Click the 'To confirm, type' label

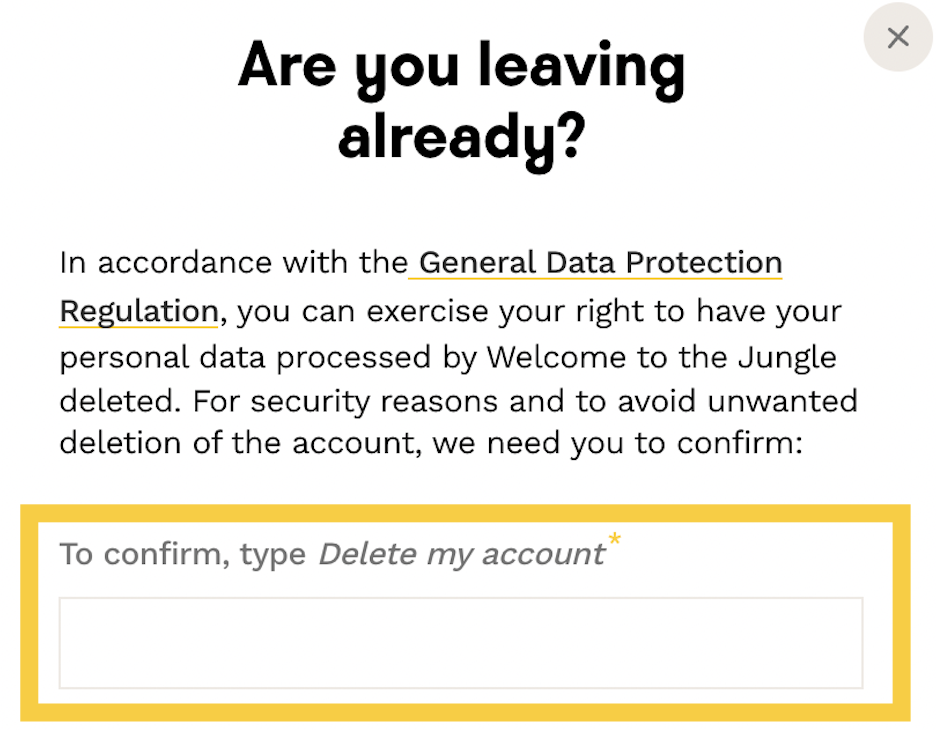pos(183,554)
